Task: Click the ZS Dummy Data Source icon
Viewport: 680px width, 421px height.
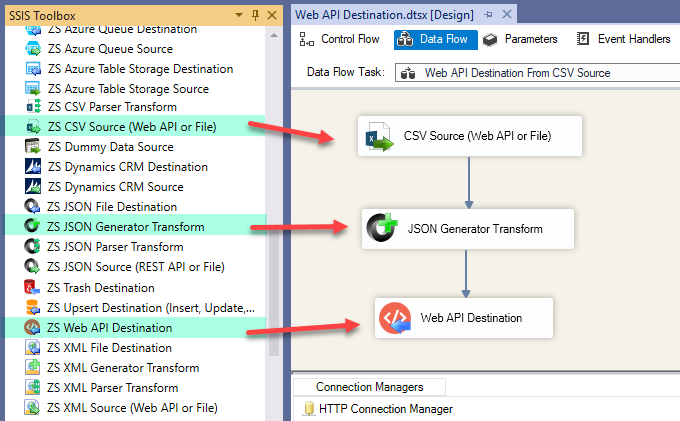Action: pyautogui.click(x=33, y=147)
